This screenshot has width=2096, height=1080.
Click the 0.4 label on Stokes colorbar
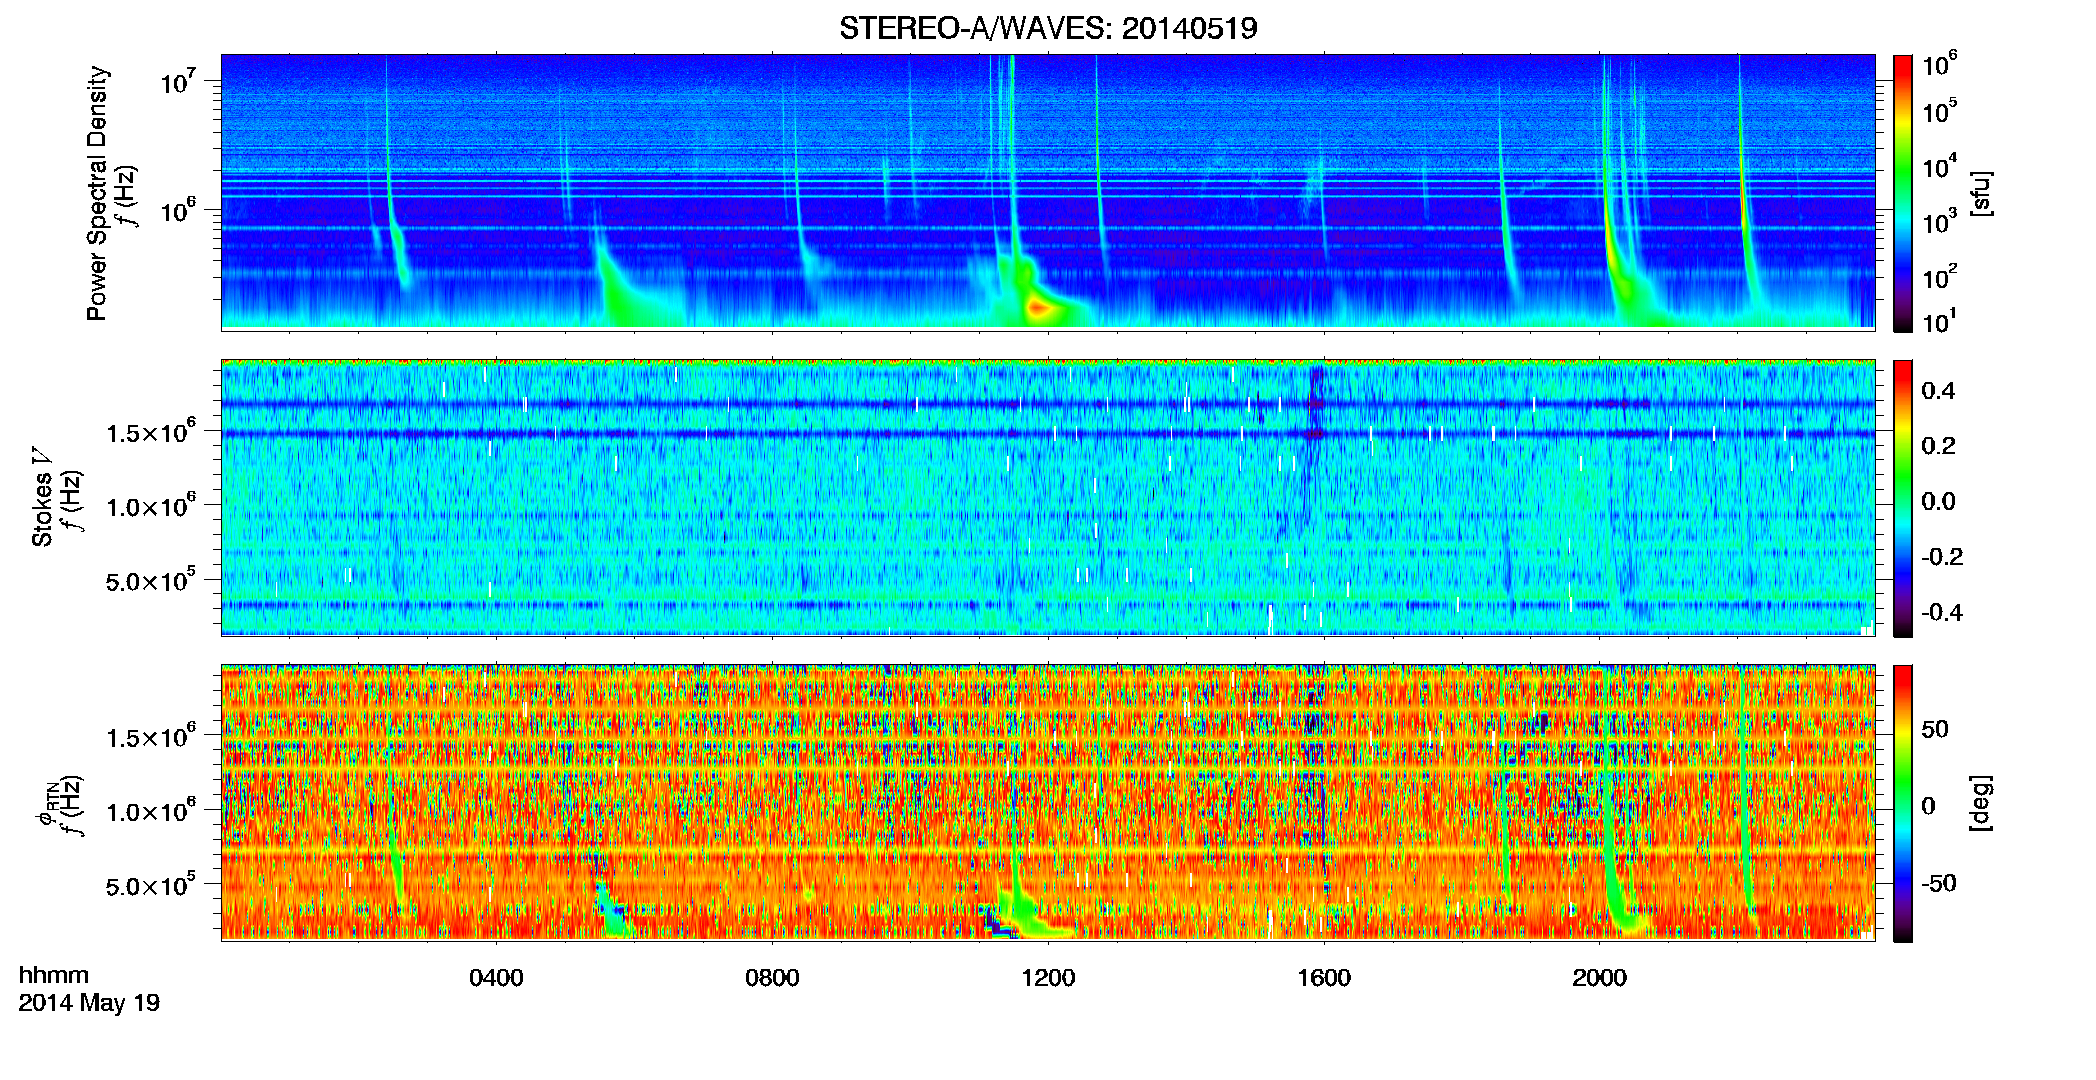point(1938,391)
